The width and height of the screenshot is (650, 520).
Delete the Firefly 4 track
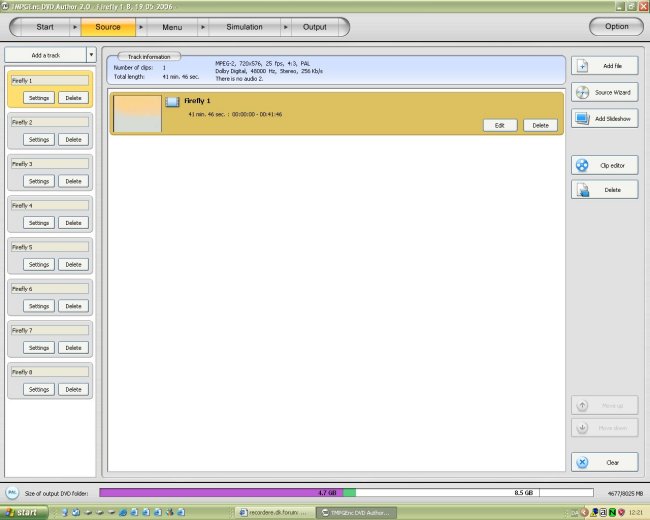pos(73,223)
